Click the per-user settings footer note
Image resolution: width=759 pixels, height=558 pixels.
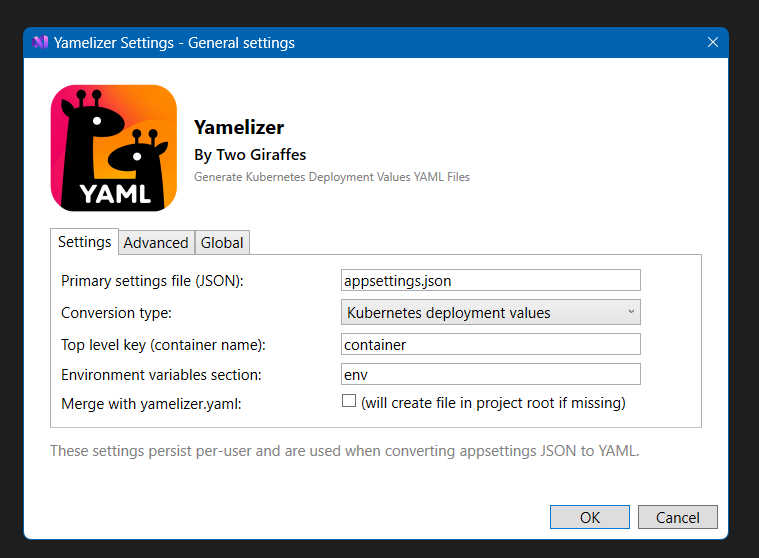[x=344, y=451]
